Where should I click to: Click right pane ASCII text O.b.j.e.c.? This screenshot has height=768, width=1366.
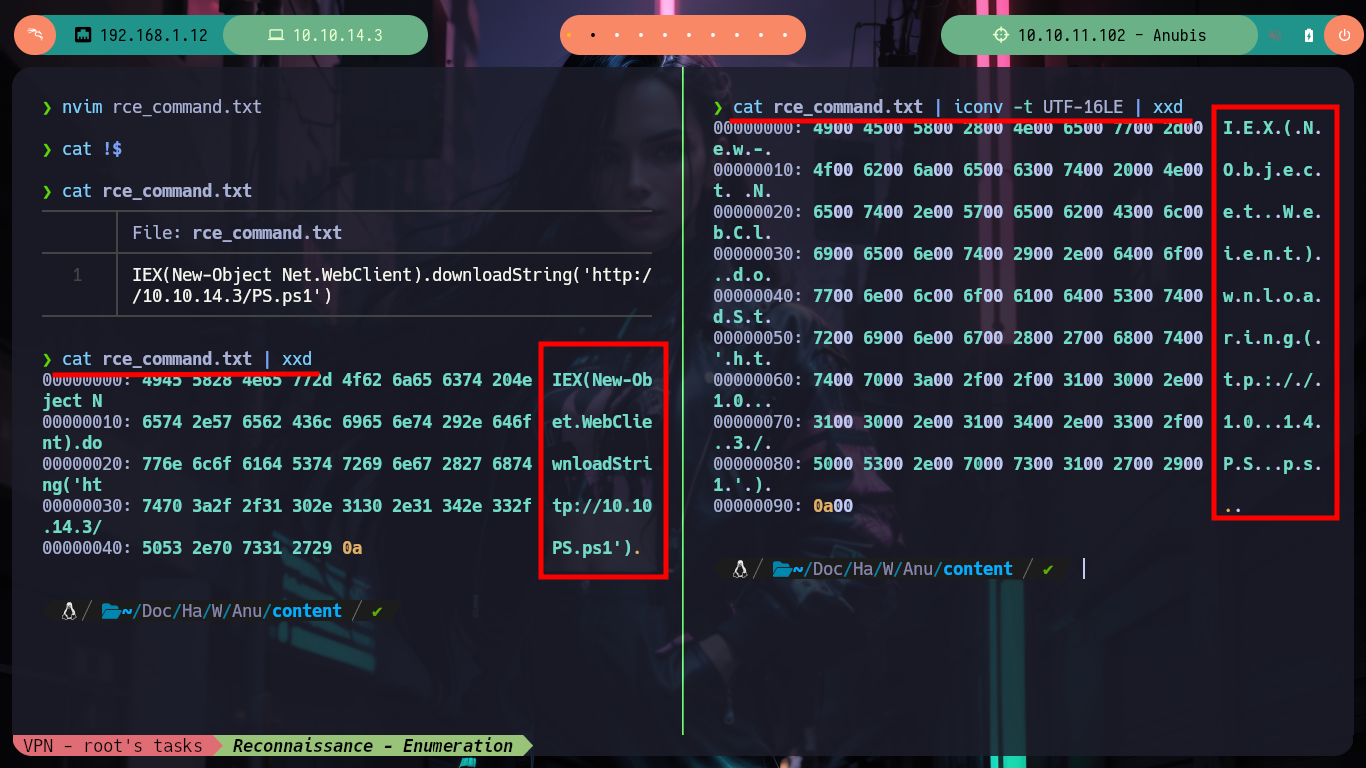pyautogui.click(x=1273, y=170)
